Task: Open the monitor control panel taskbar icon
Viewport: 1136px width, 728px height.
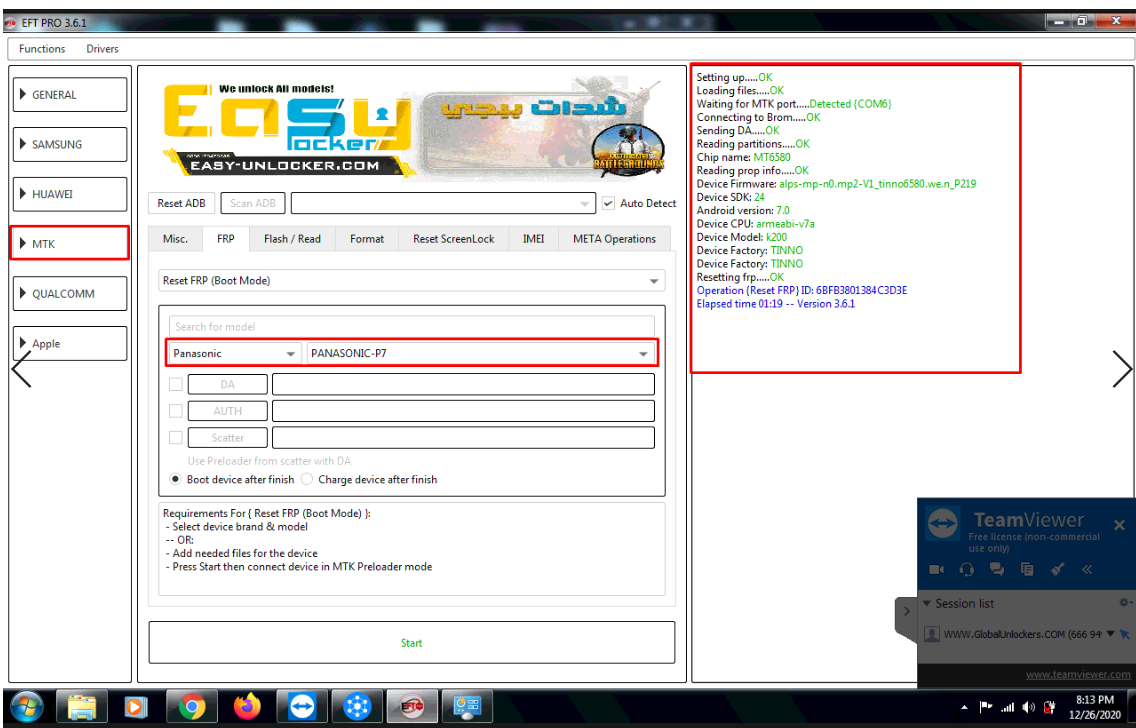Action: (467, 706)
